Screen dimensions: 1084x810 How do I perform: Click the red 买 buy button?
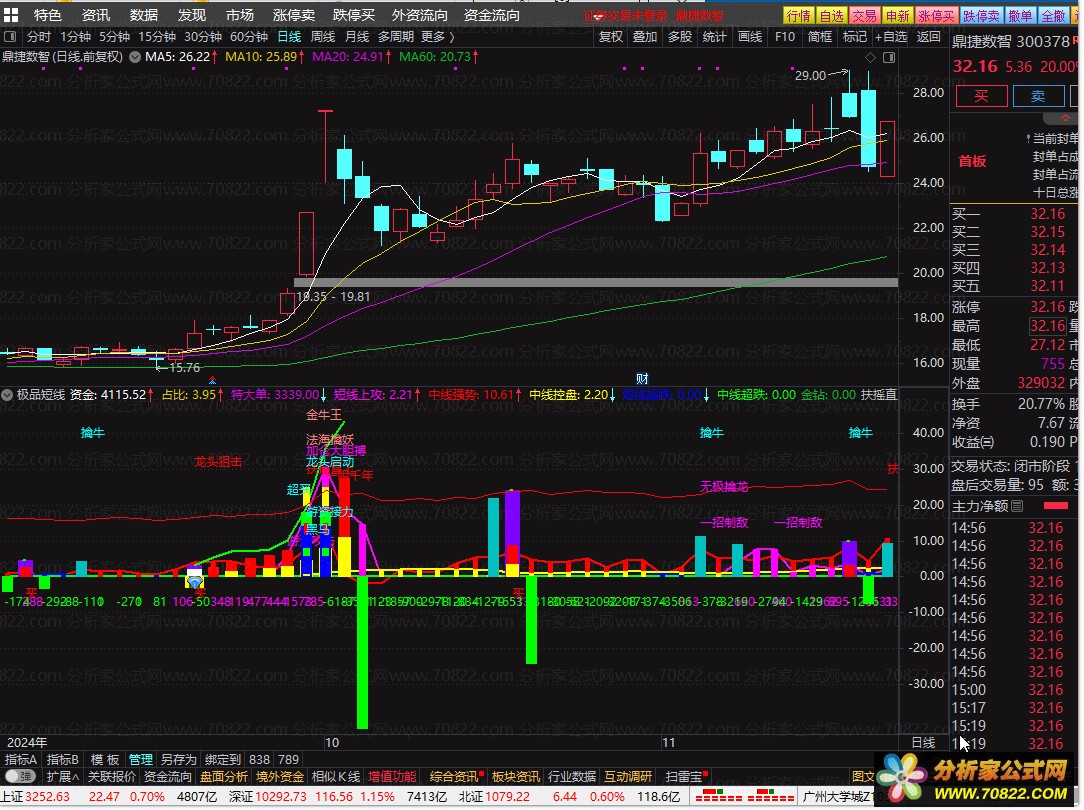point(981,95)
